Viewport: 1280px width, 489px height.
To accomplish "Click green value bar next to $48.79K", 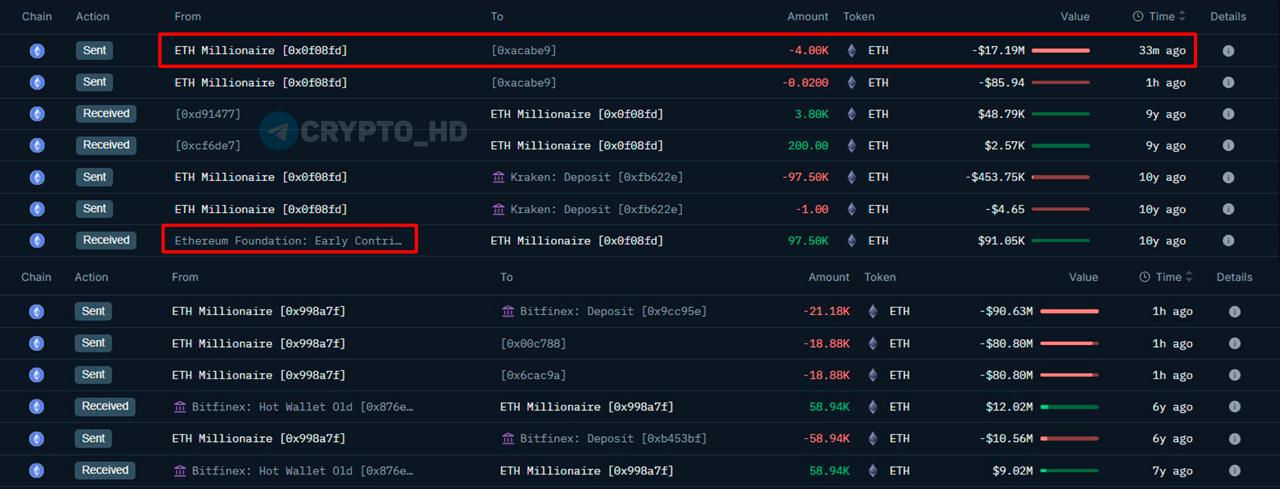I will 1061,114.
